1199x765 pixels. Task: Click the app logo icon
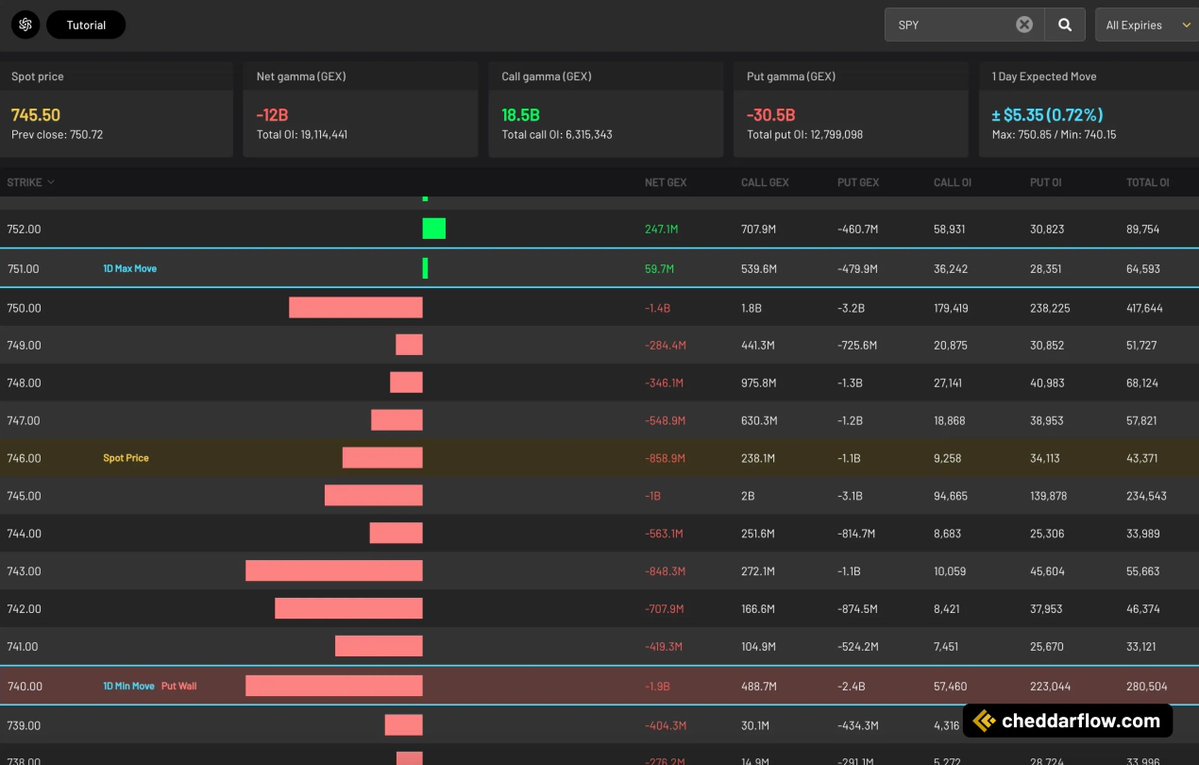[x=25, y=24]
